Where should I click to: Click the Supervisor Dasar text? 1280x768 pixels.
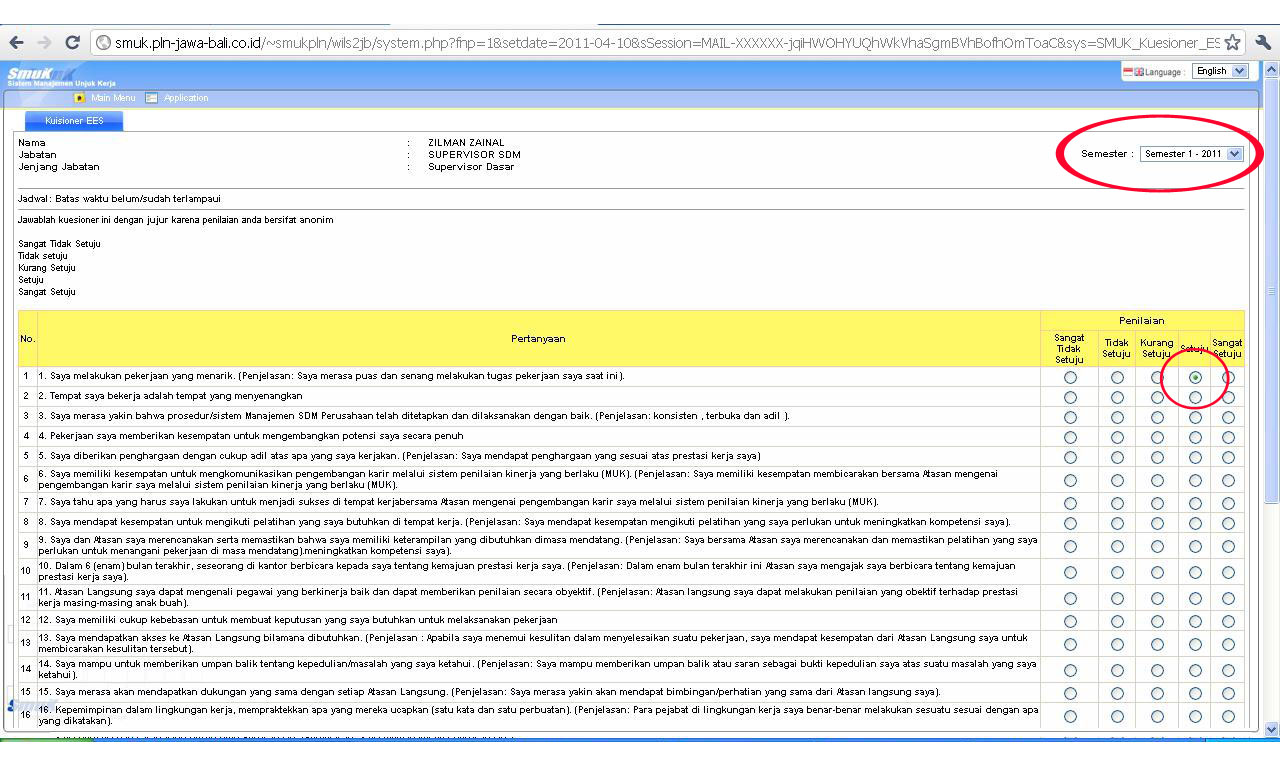click(x=471, y=167)
